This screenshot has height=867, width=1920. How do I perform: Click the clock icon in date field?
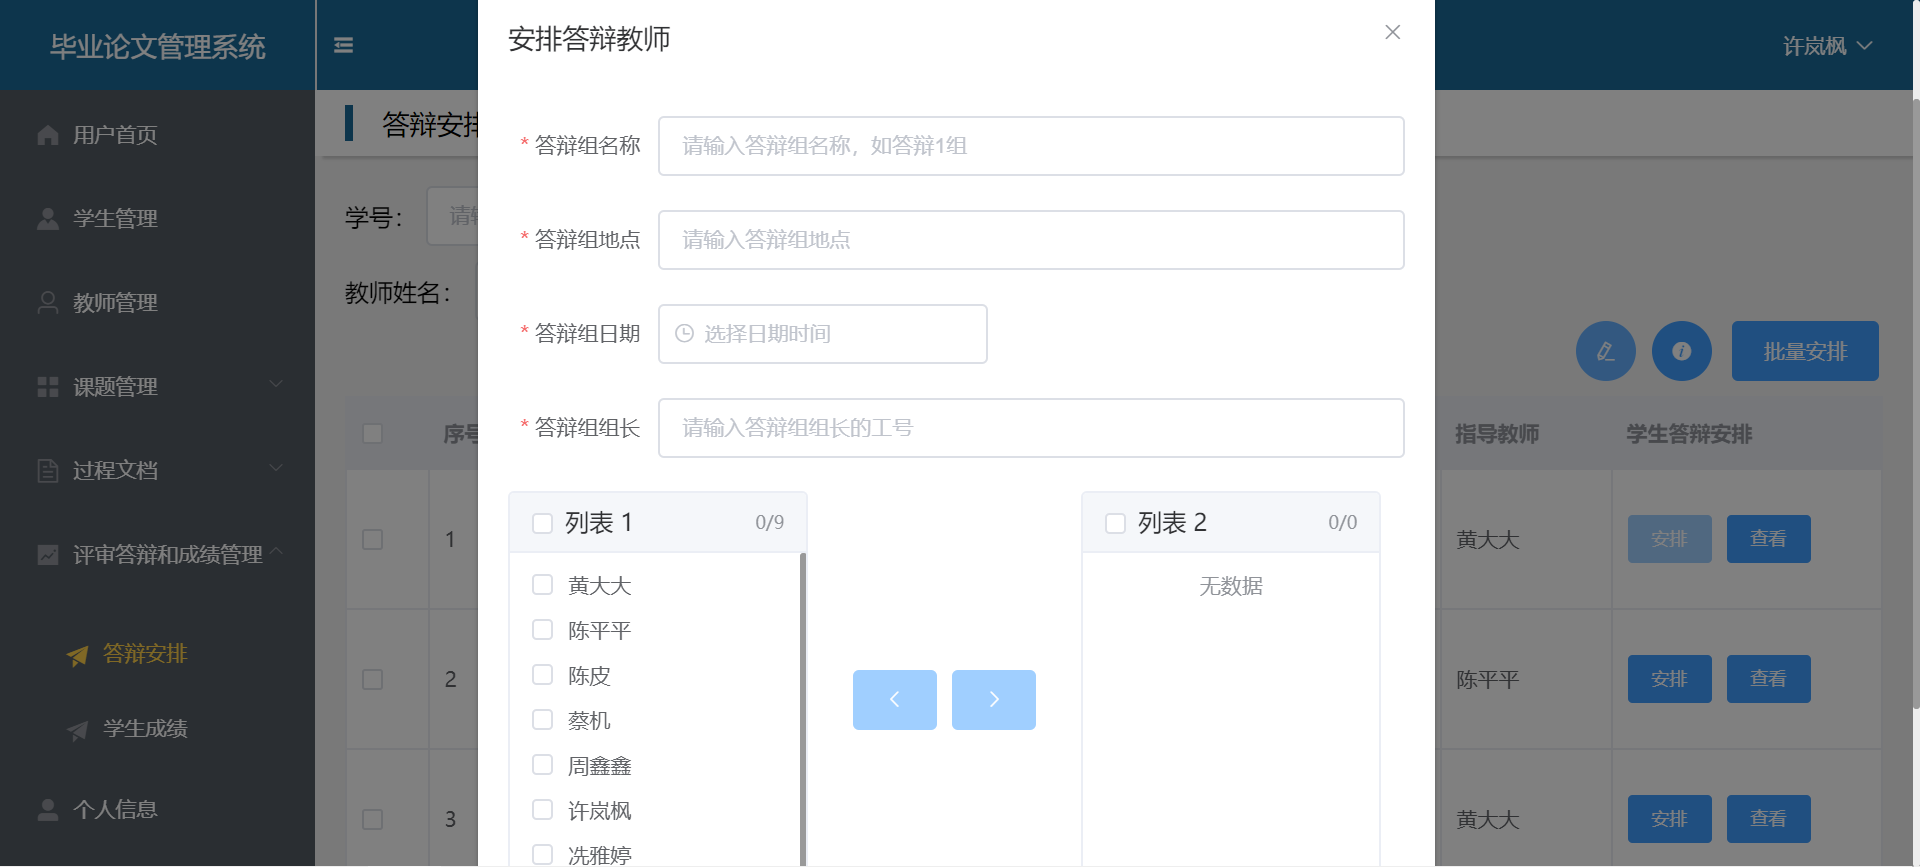[684, 334]
